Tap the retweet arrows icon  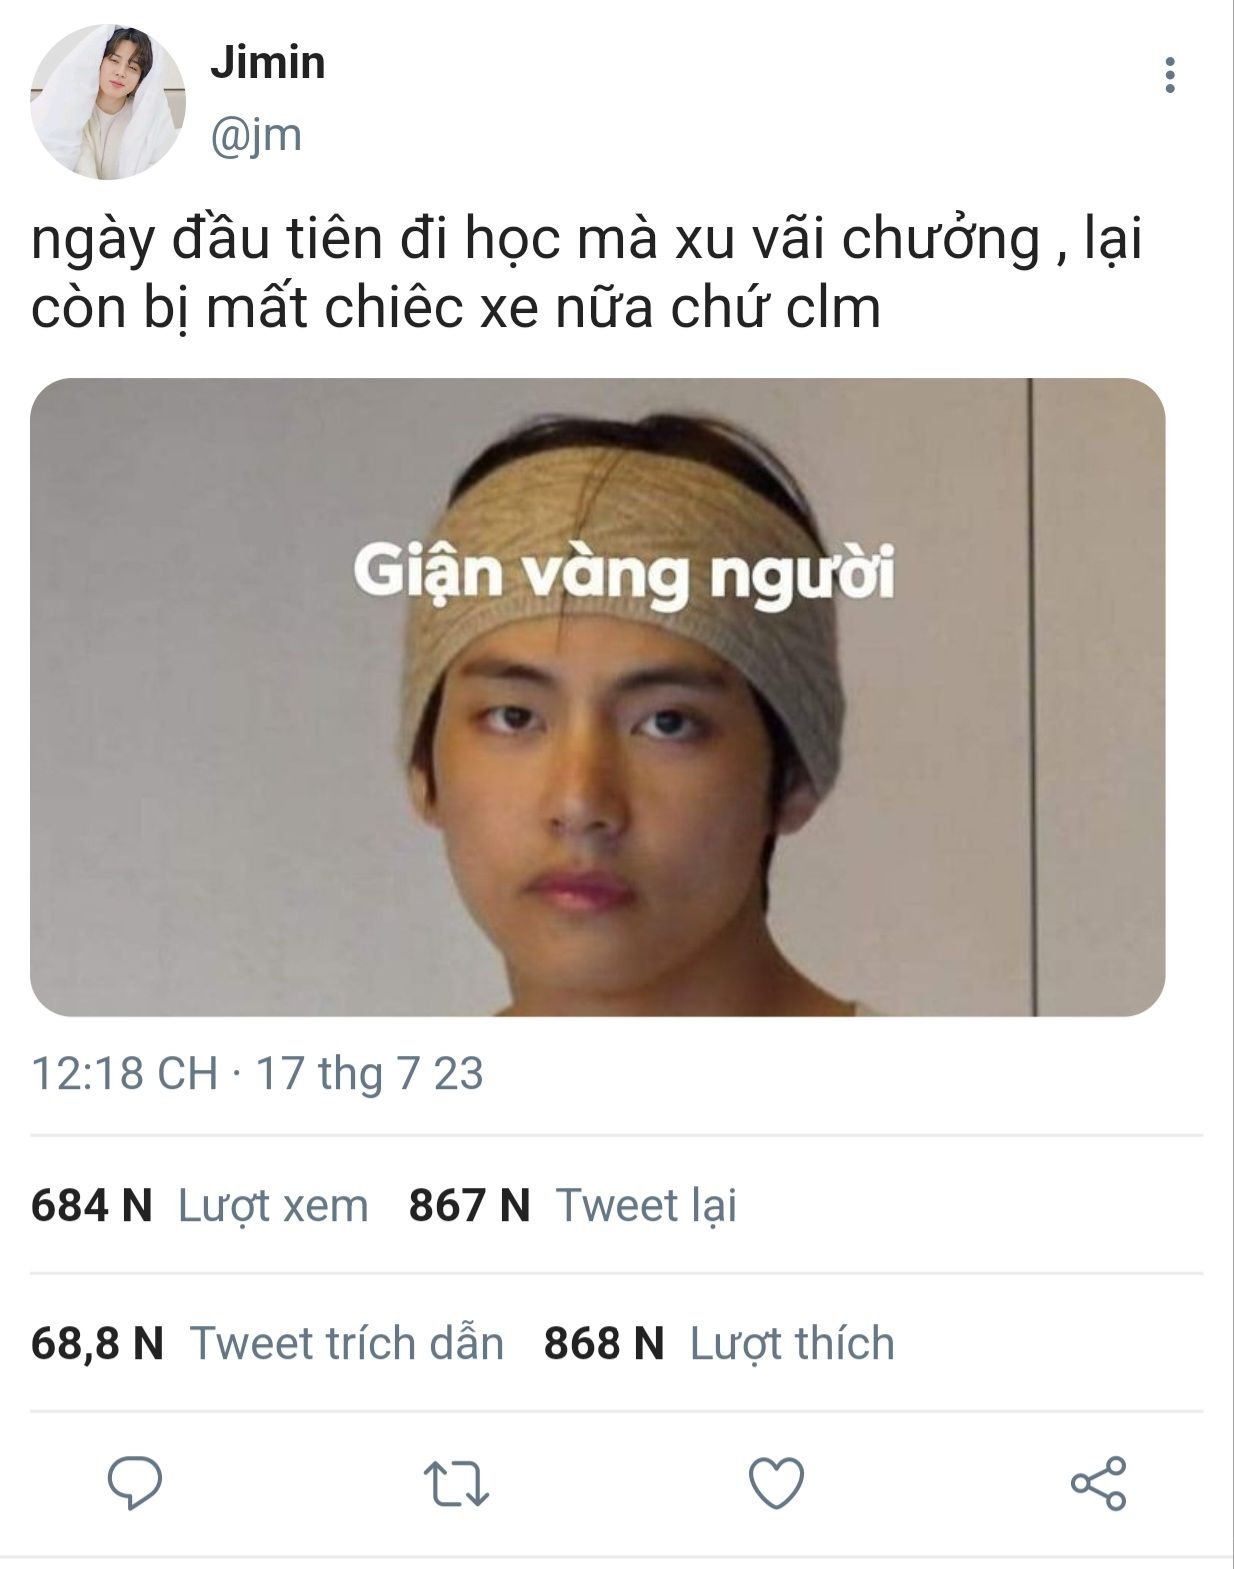click(x=456, y=1484)
